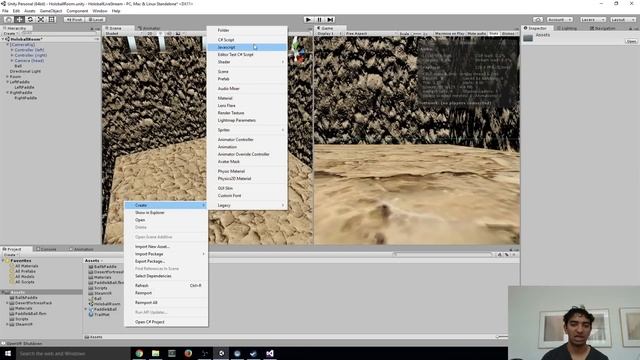
Task: Choose C# Script from Create submenu
Action: tap(247, 40)
